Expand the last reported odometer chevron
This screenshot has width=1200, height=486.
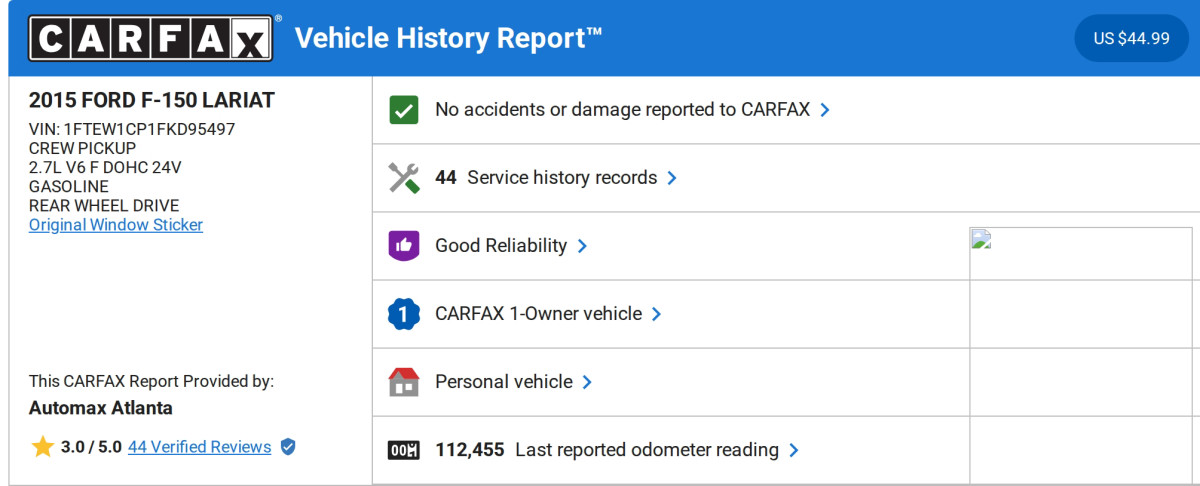794,450
